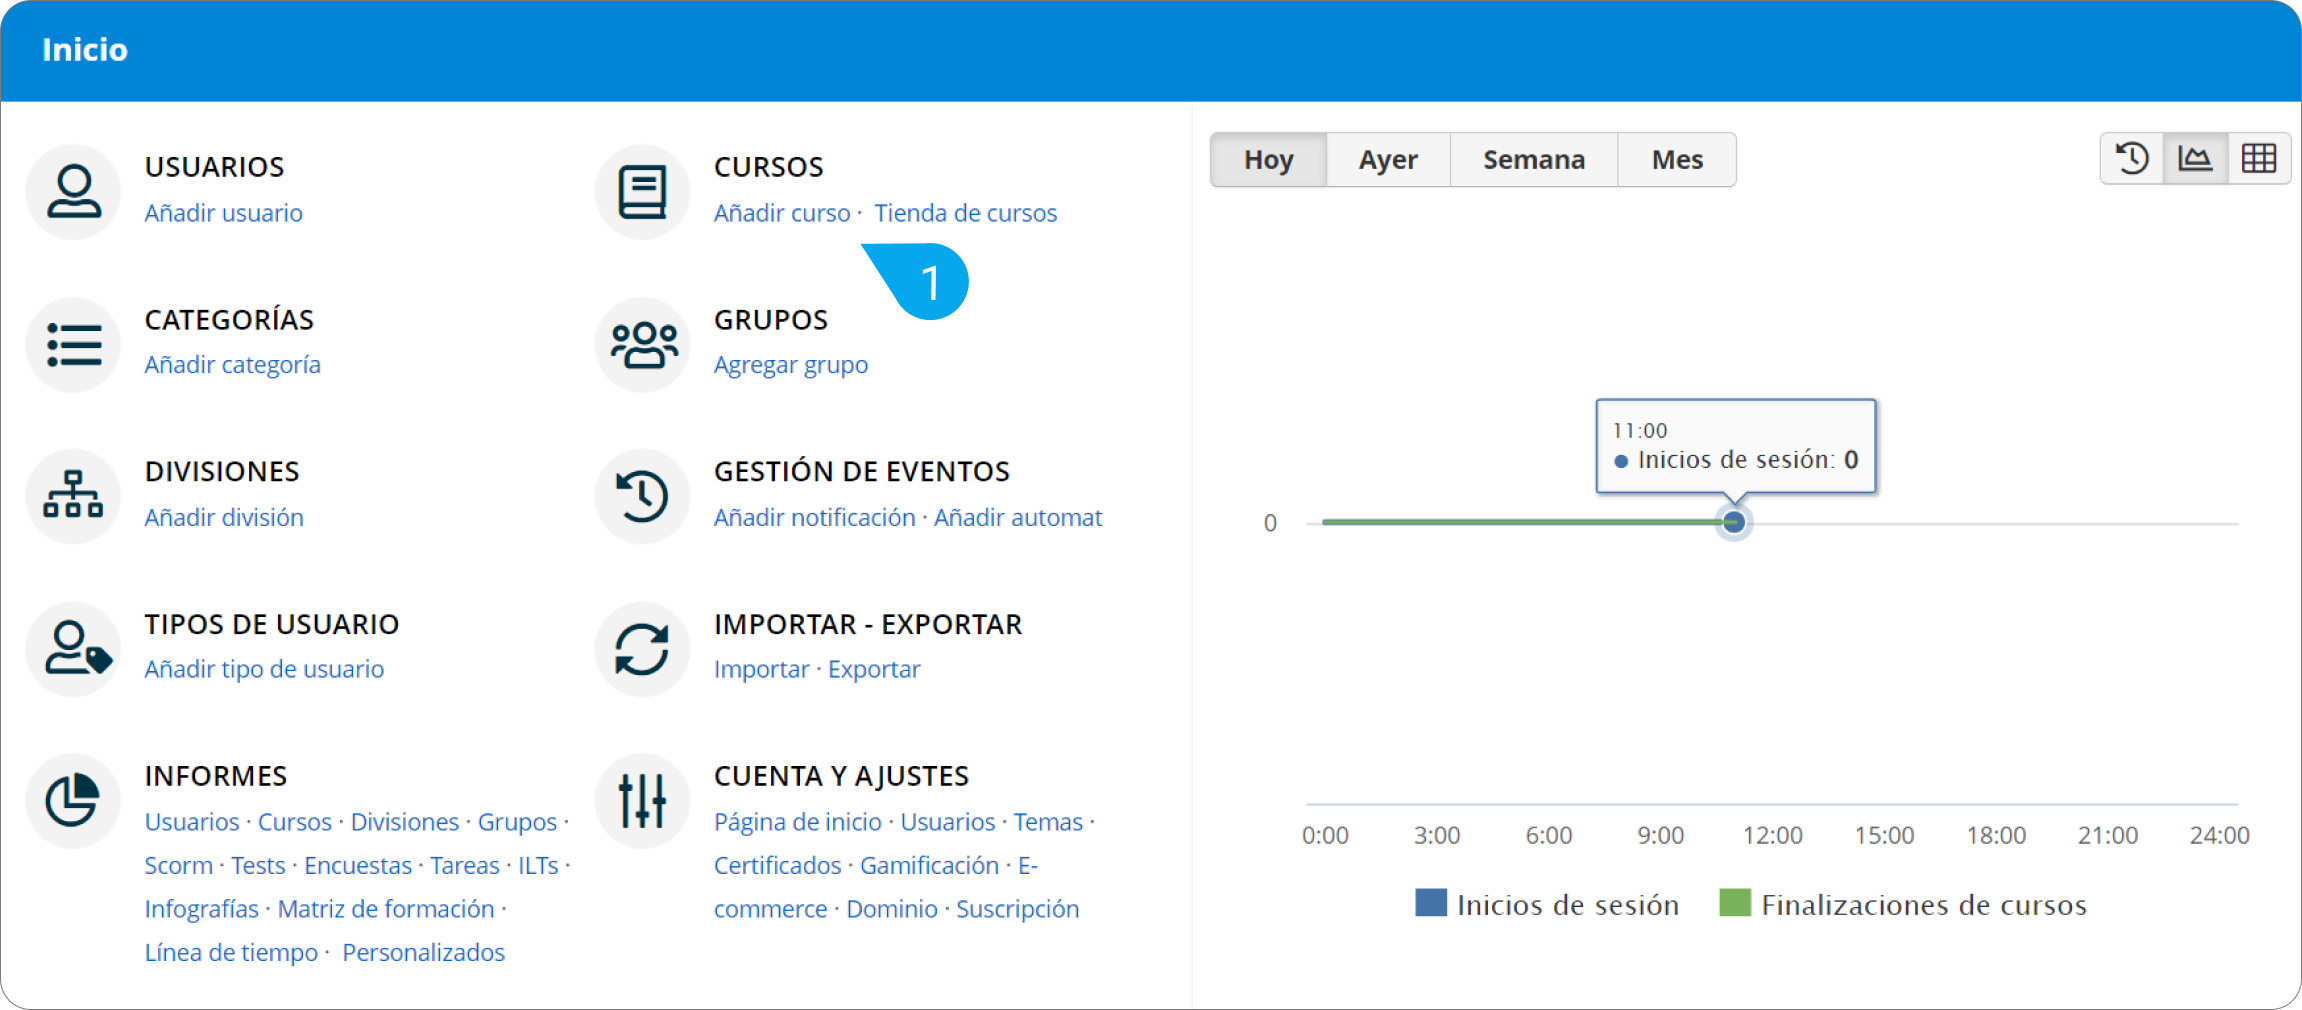
Task: Click the Usuarios person icon
Action: pos(73,192)
